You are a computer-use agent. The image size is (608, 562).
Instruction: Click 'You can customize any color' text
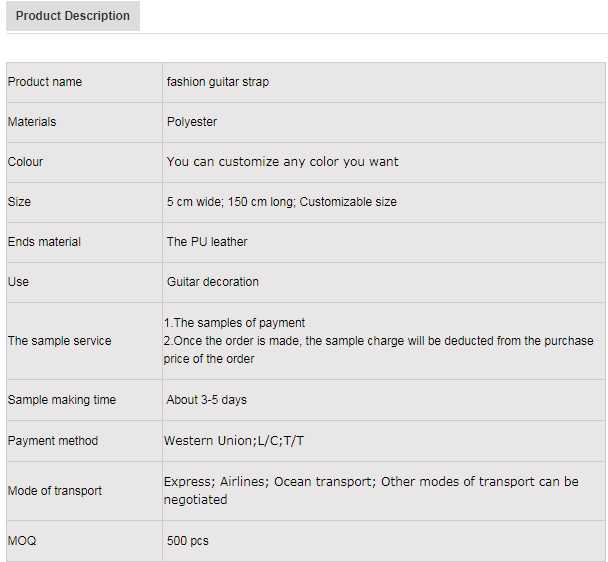click(x=282, y=162)
